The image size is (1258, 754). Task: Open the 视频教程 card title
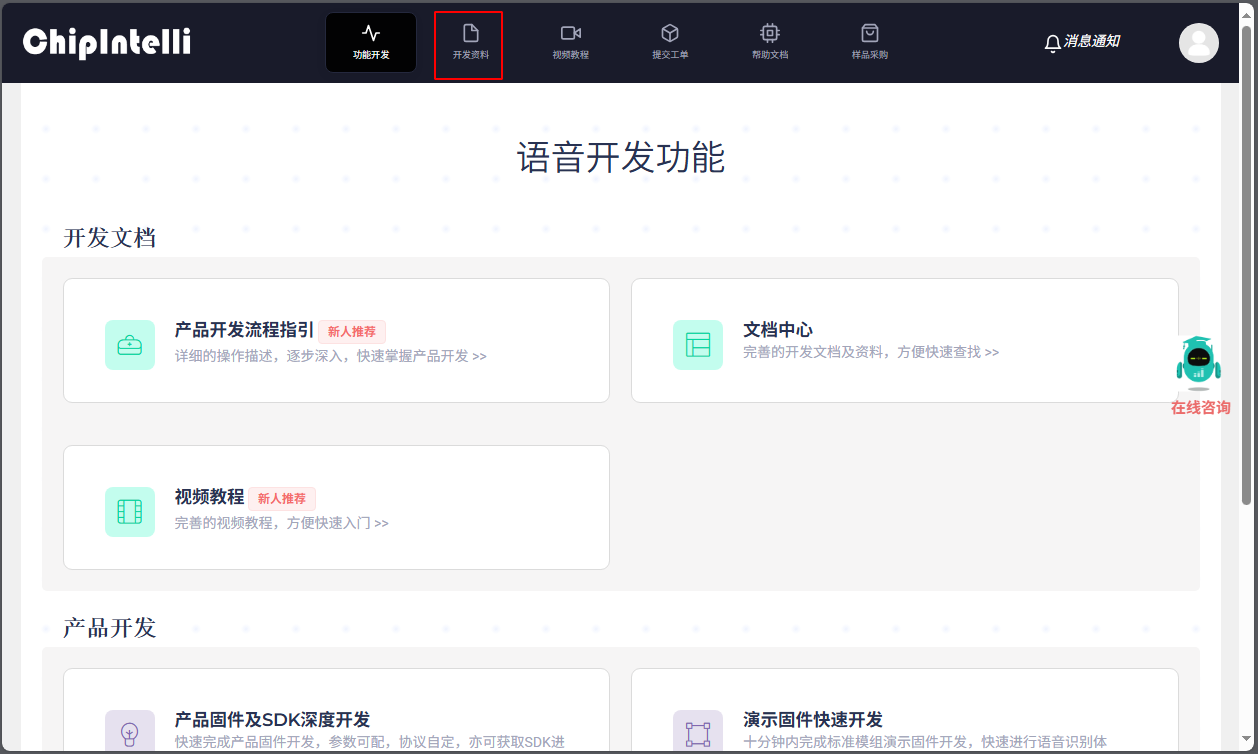(210, 497)
